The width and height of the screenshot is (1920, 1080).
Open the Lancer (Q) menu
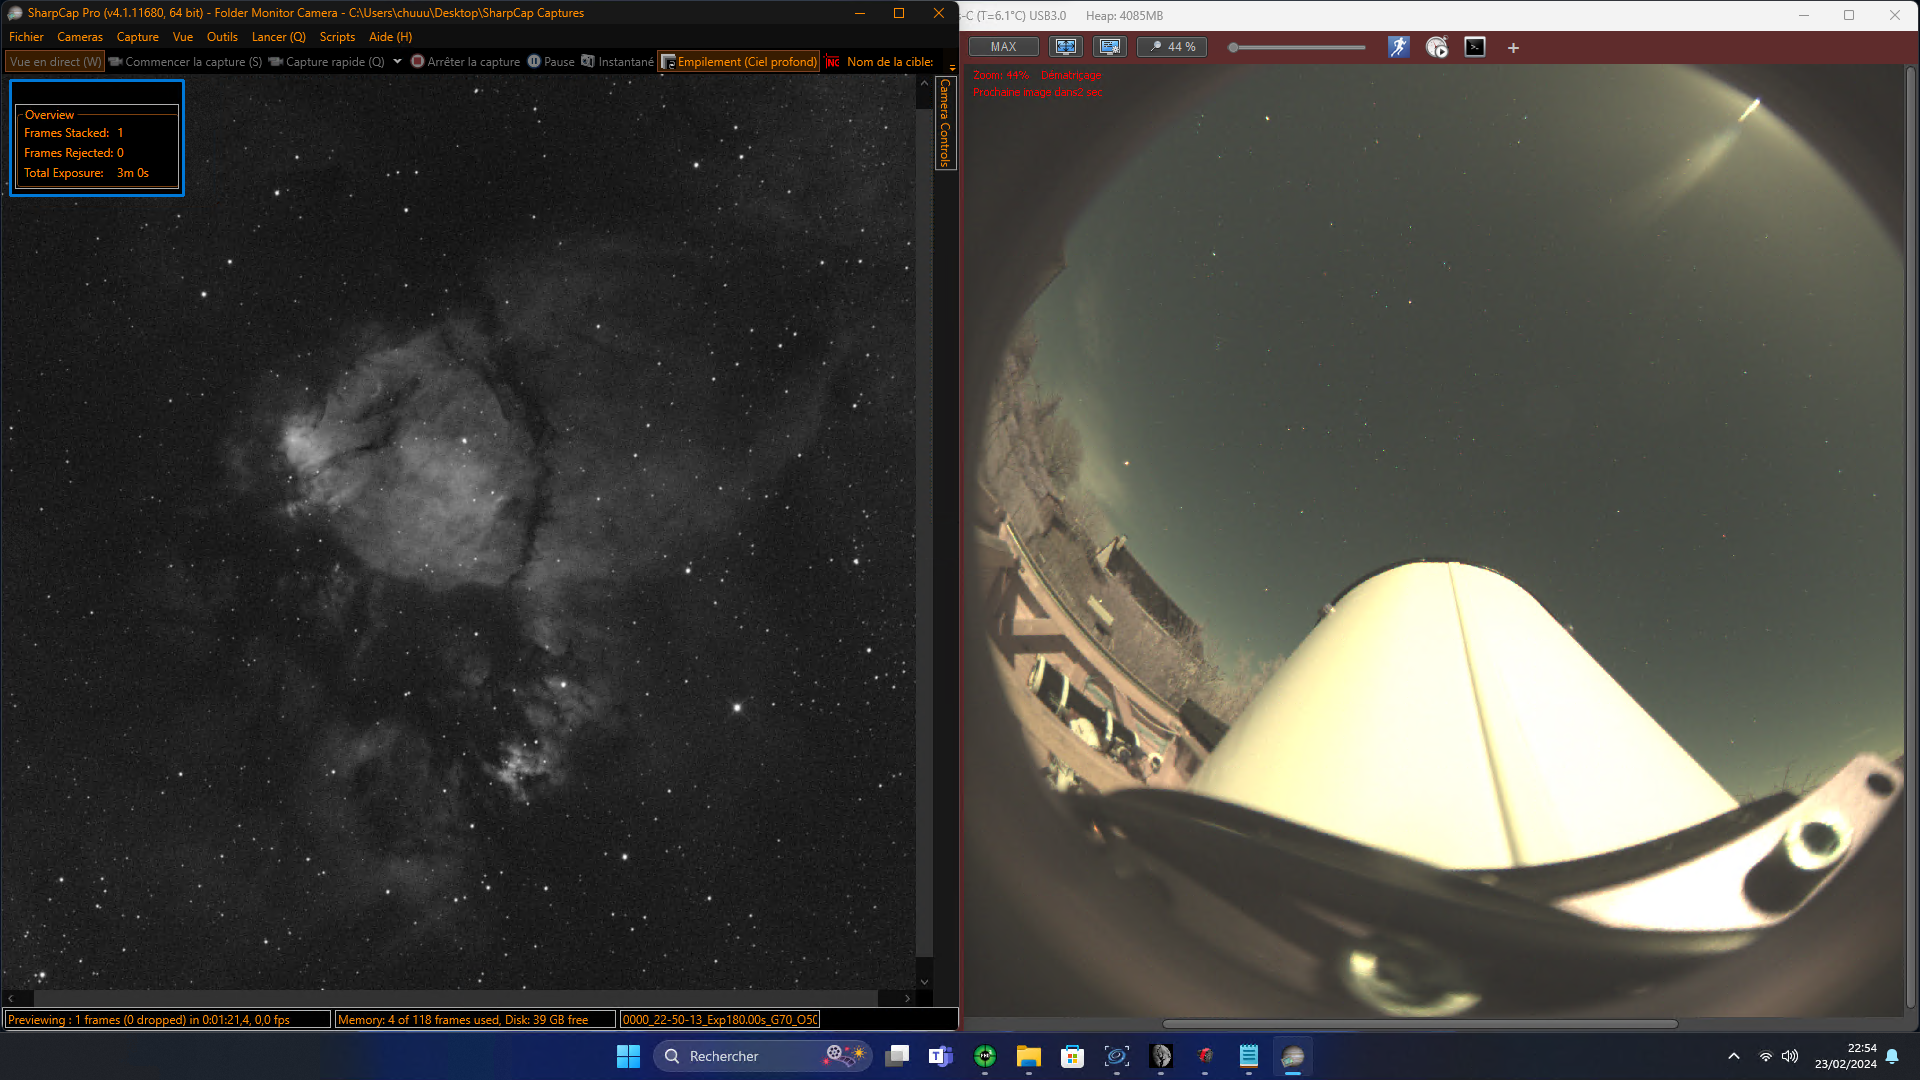click(x=279, y=37)
